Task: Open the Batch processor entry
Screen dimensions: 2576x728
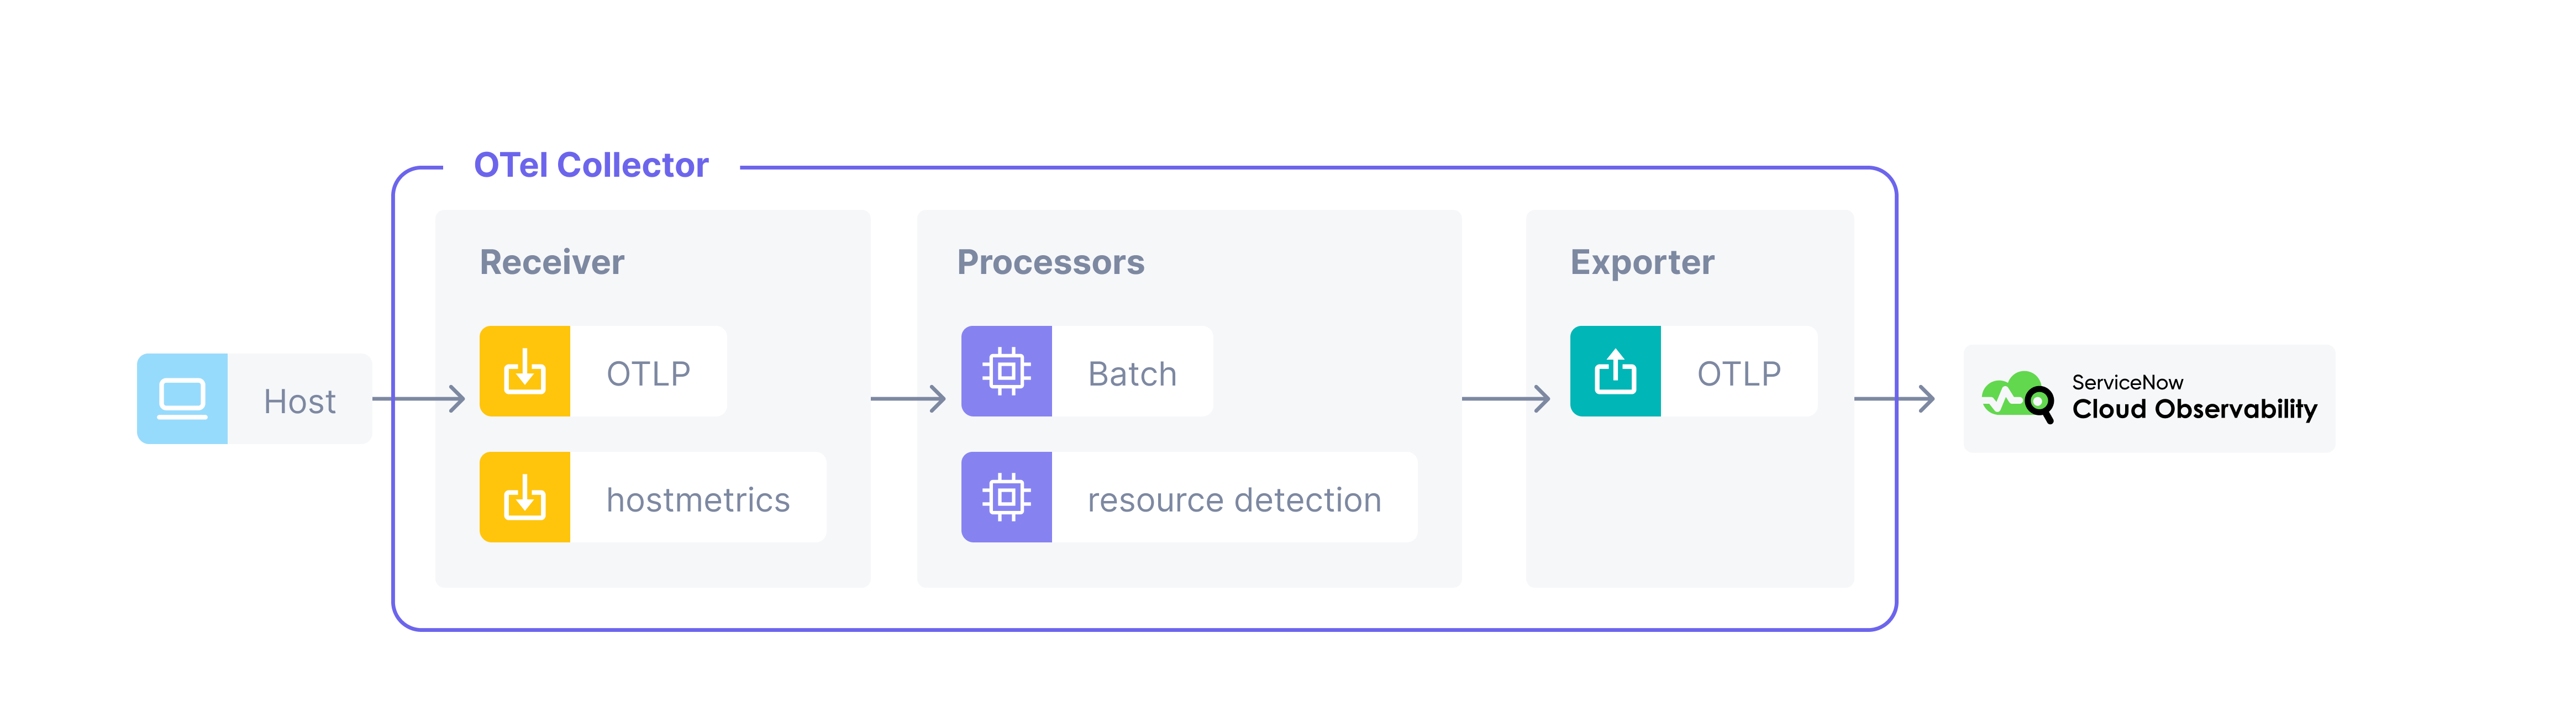Action: 1132,371
